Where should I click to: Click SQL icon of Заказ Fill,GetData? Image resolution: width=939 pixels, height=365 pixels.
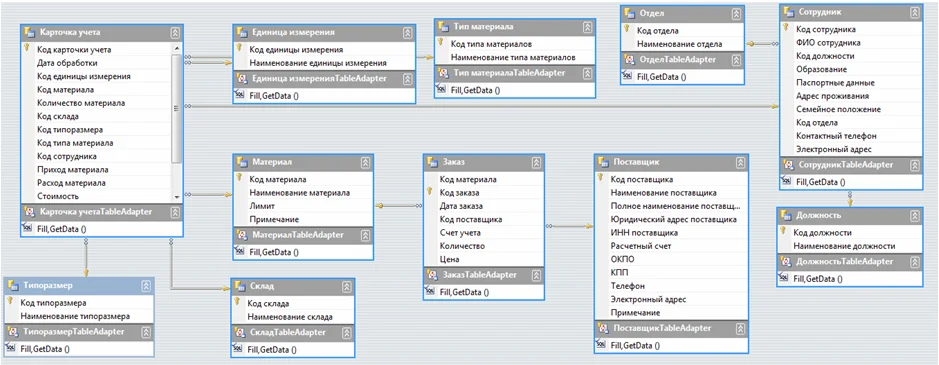(x=431, y=291)
